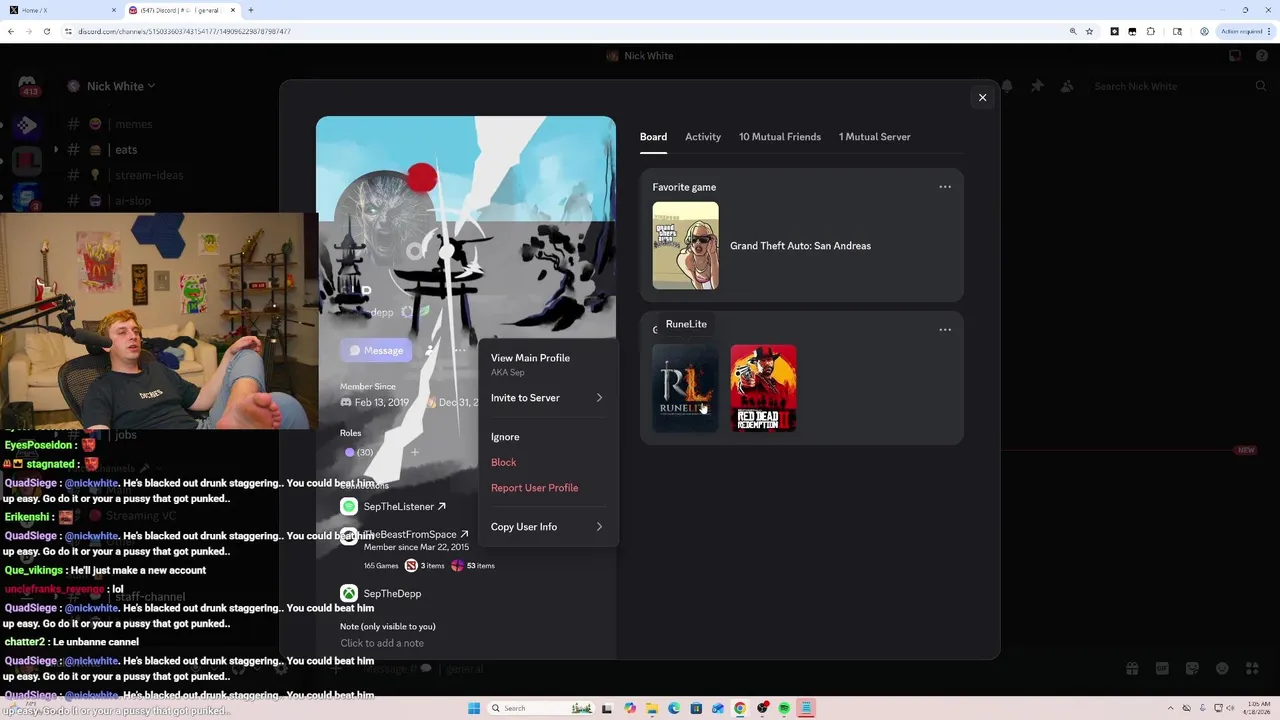Open the stream-ideas channel
The height and width of the screenshot is (720, 1280).
pyautogui.click(x=149, y=175)
